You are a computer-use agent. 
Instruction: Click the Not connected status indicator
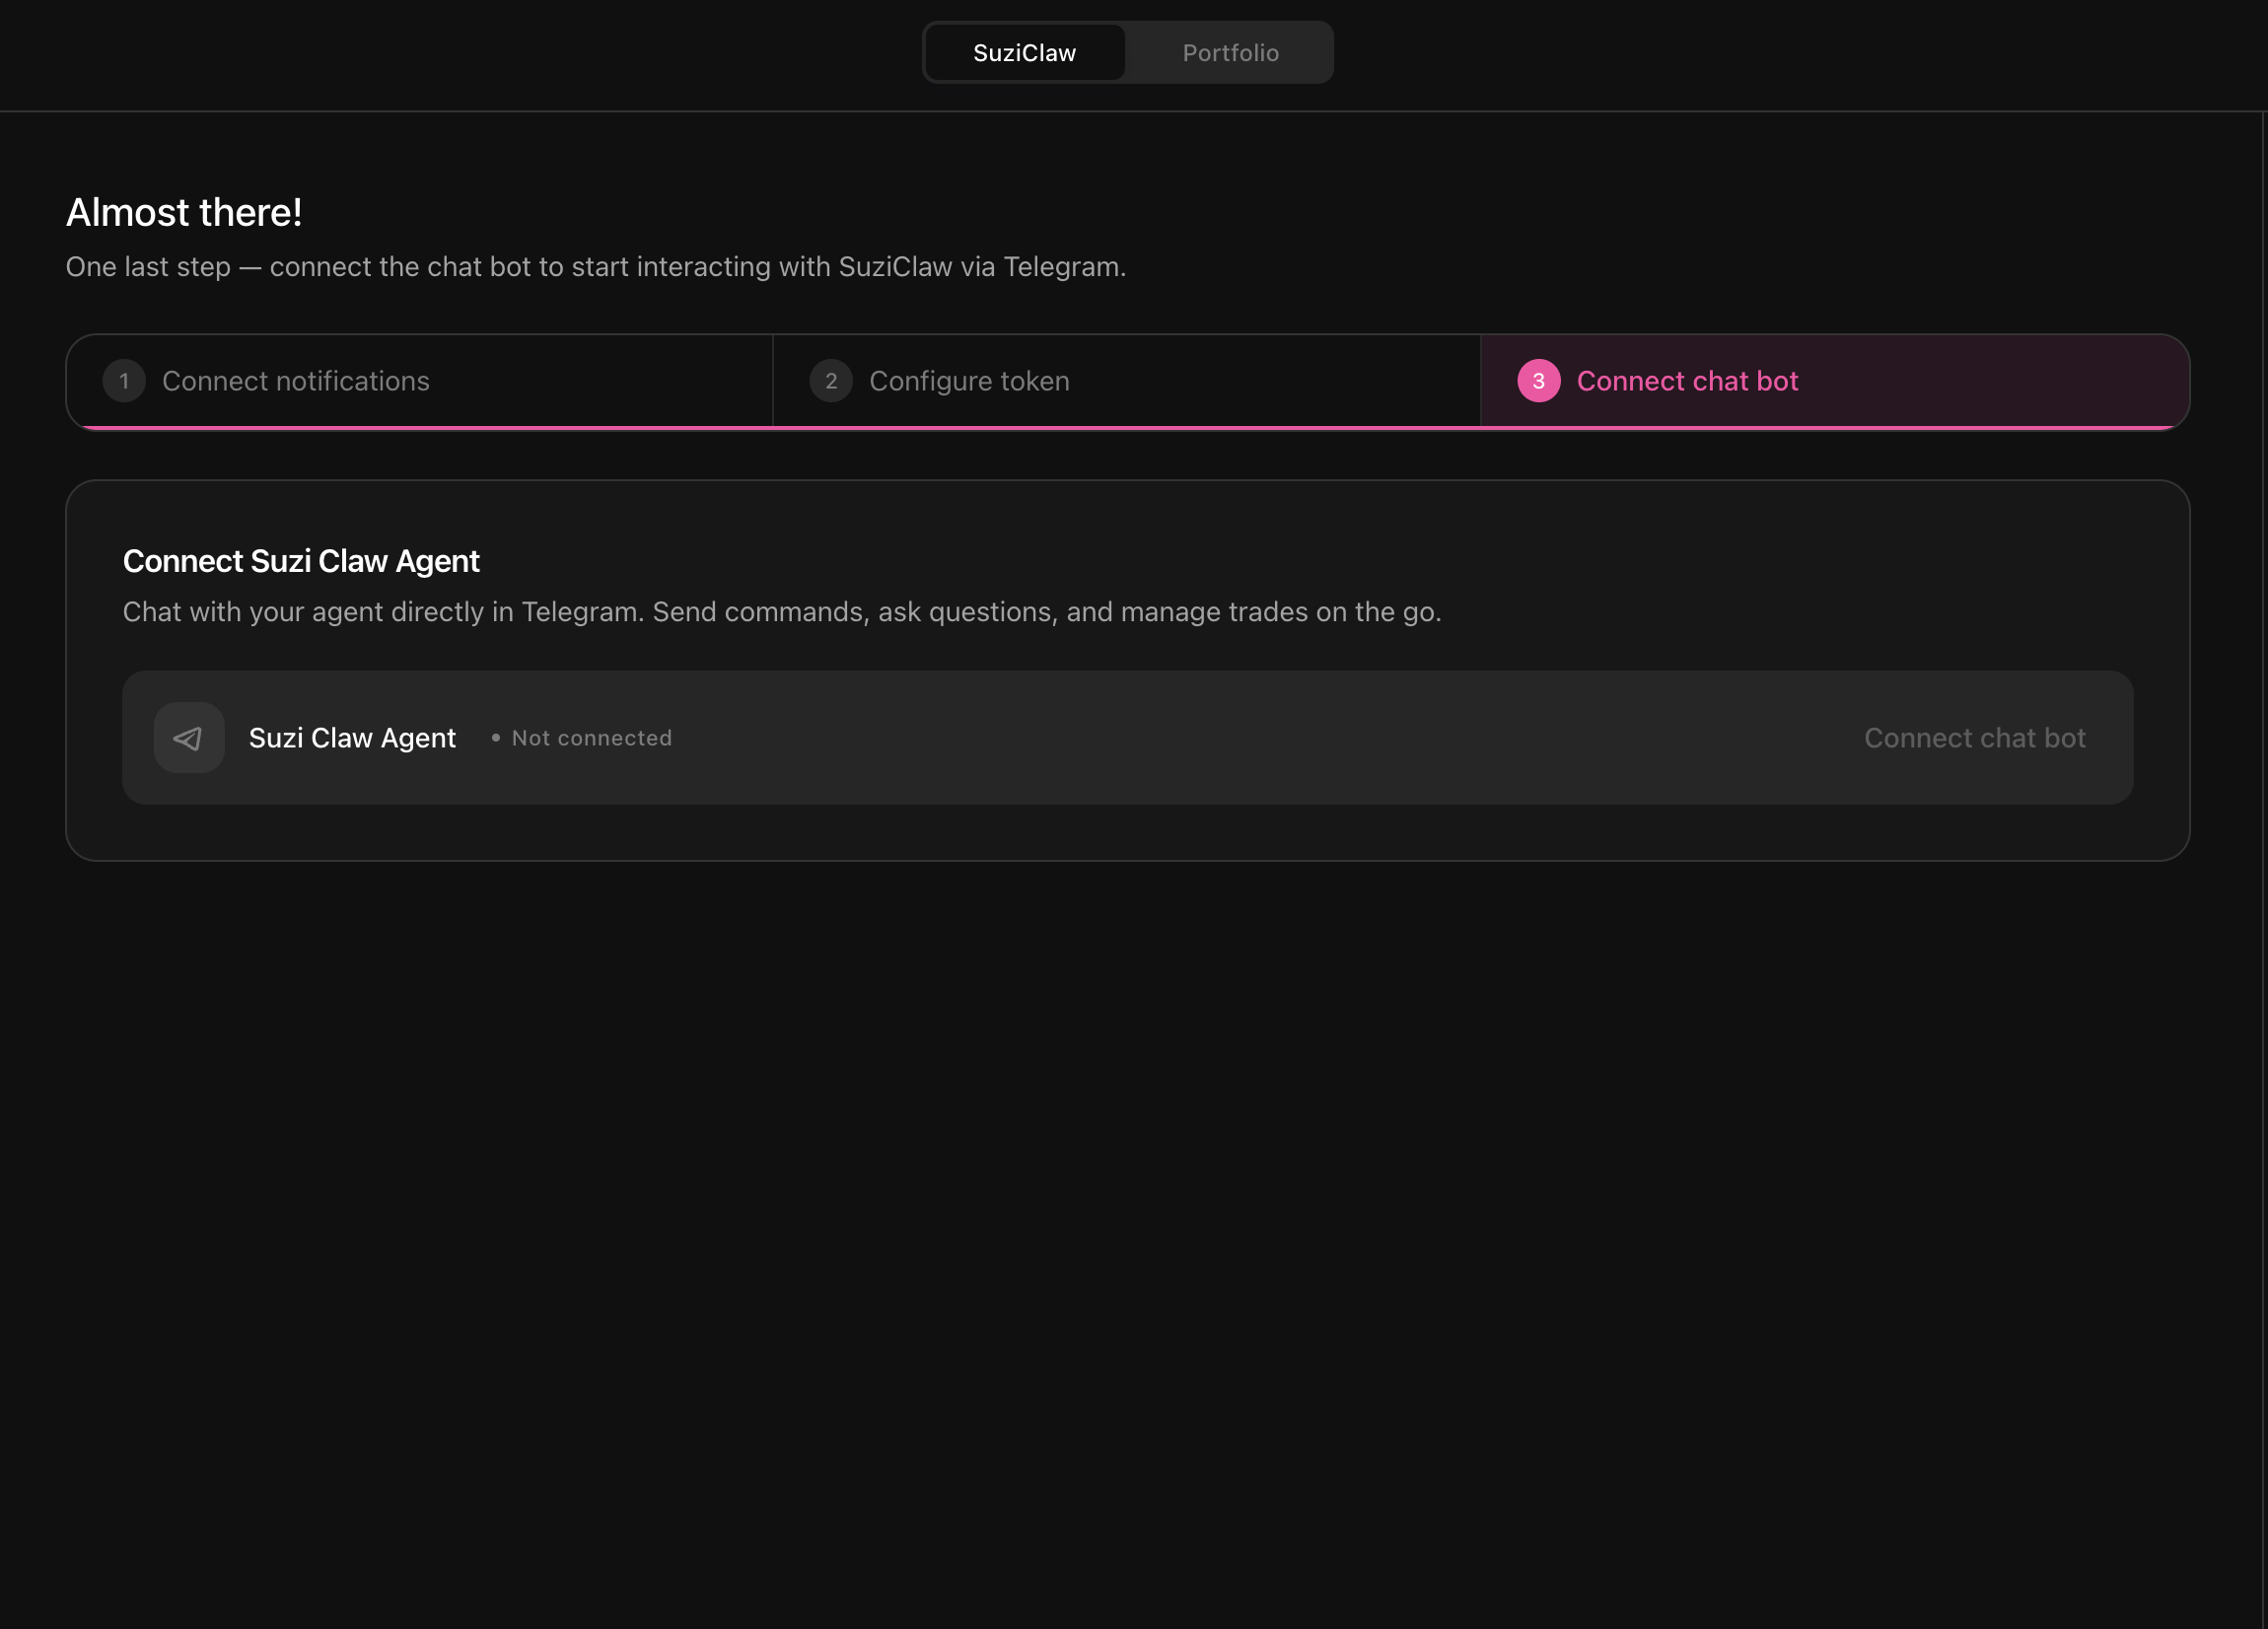coord(591,738)
